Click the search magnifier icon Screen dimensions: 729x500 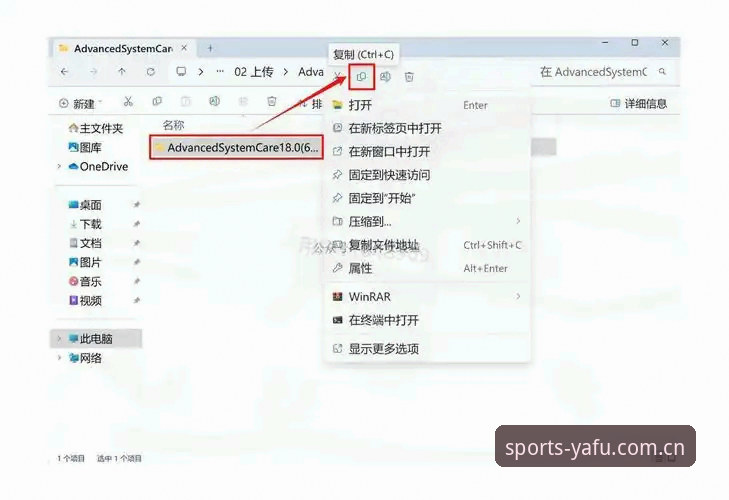(663, 72)
